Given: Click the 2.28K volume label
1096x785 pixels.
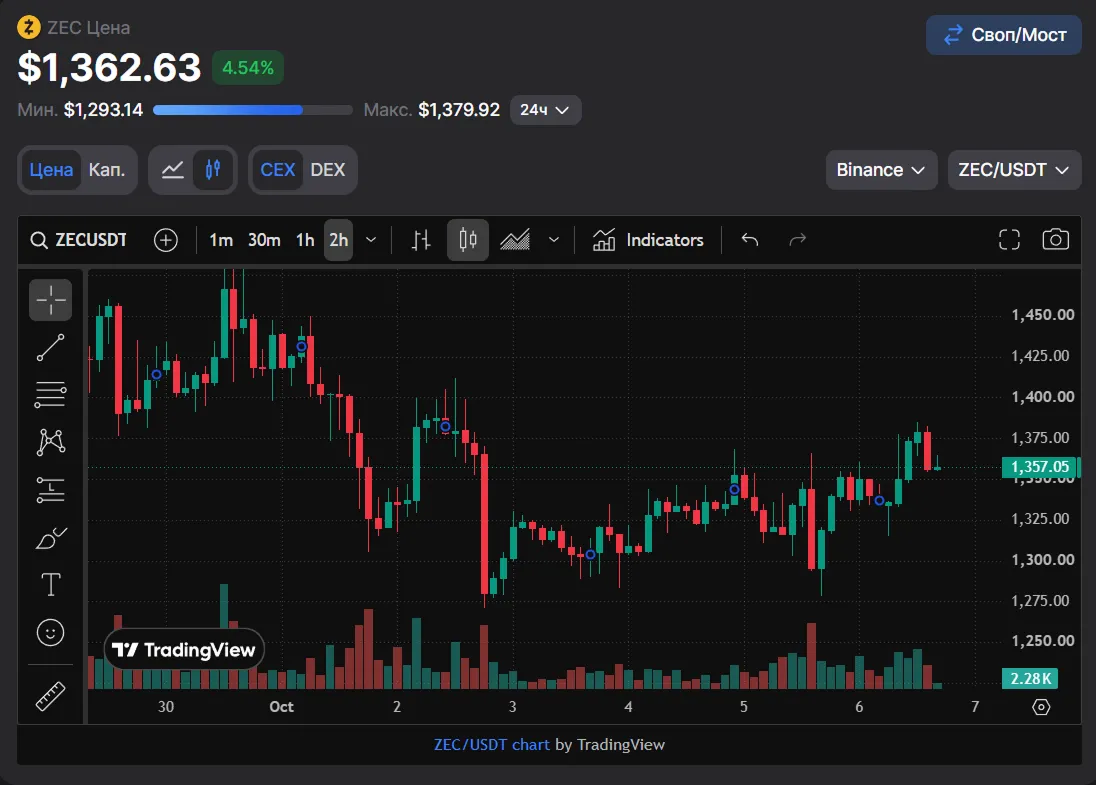Looking at the screenshot, I should [x=1030, y=678].
